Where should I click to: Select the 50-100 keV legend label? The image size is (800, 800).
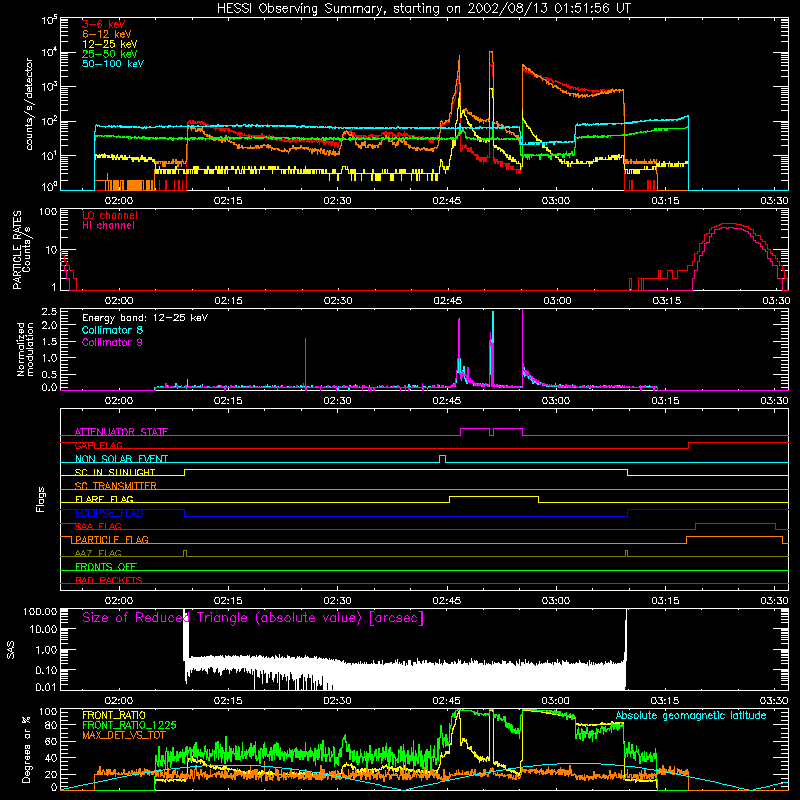[x=113, y=64]
